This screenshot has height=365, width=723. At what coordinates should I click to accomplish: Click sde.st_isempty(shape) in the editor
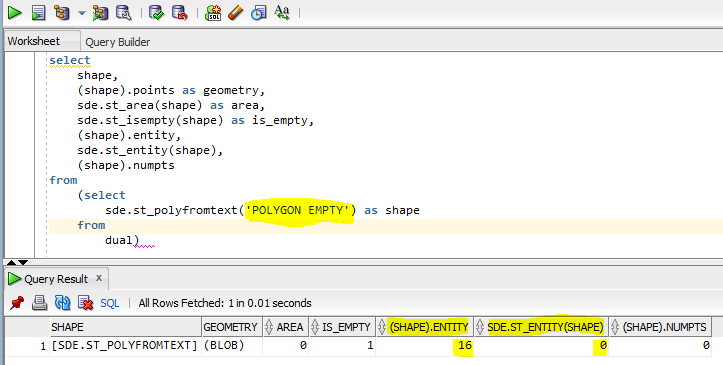point(150,120)
